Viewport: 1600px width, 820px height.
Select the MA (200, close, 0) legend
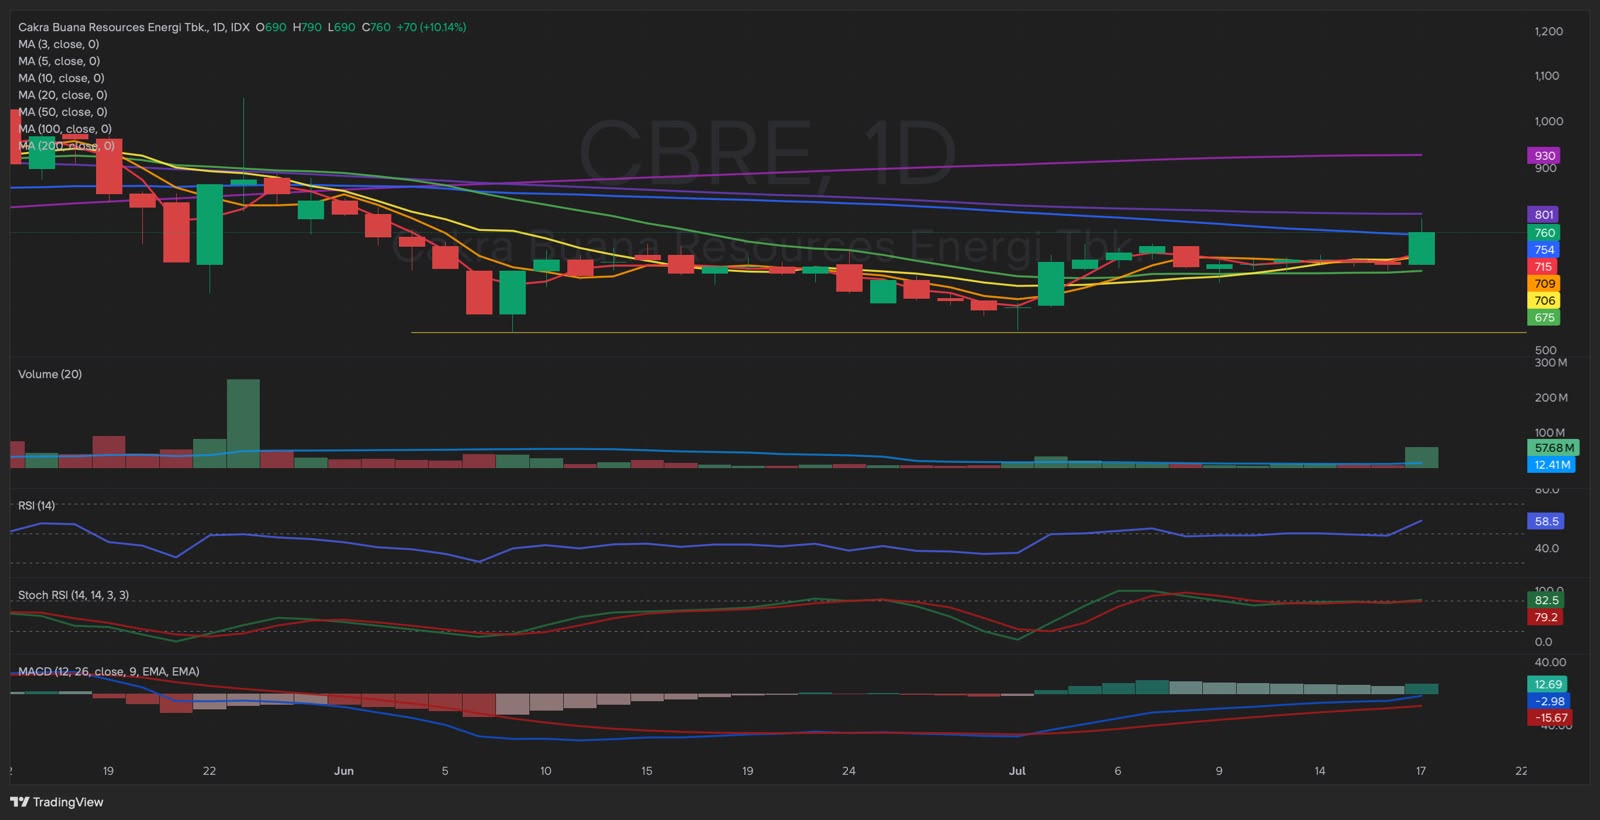66,146
